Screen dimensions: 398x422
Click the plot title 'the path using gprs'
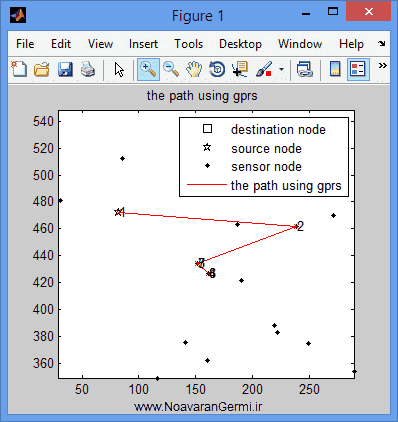pos(202,96)
